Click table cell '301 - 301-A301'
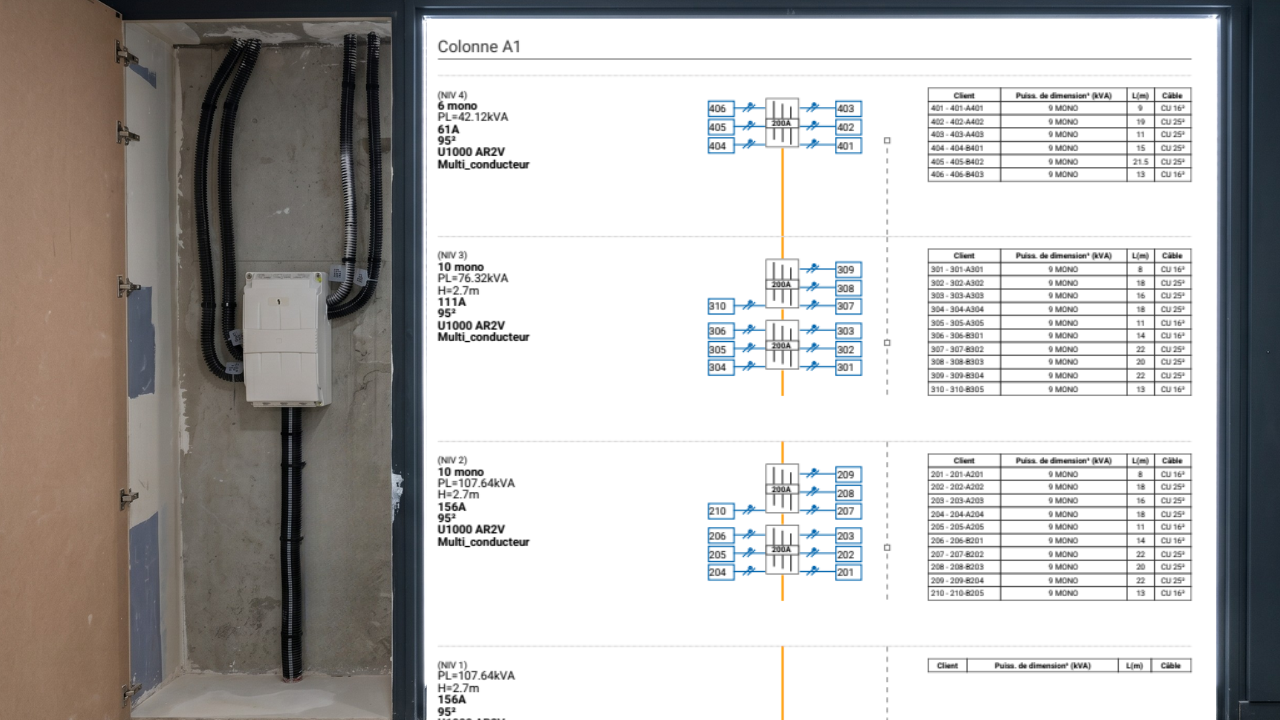 coord(964,269)
